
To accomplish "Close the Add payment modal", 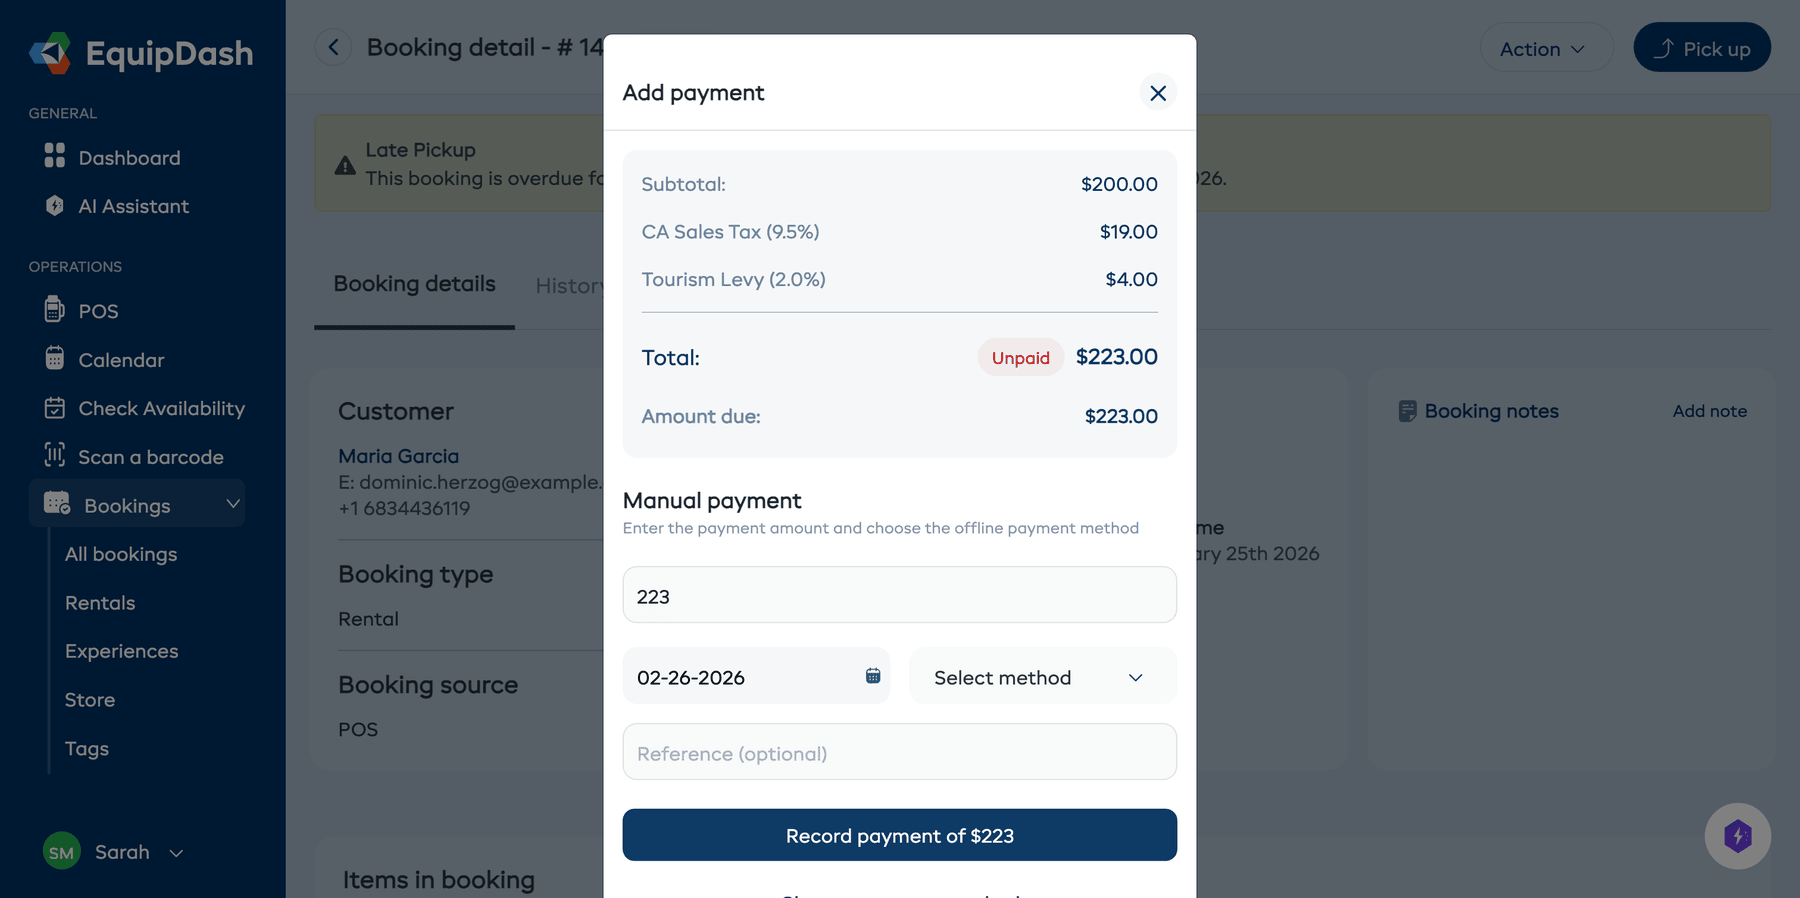I will pyautogui.click(x=1157, y=92).
